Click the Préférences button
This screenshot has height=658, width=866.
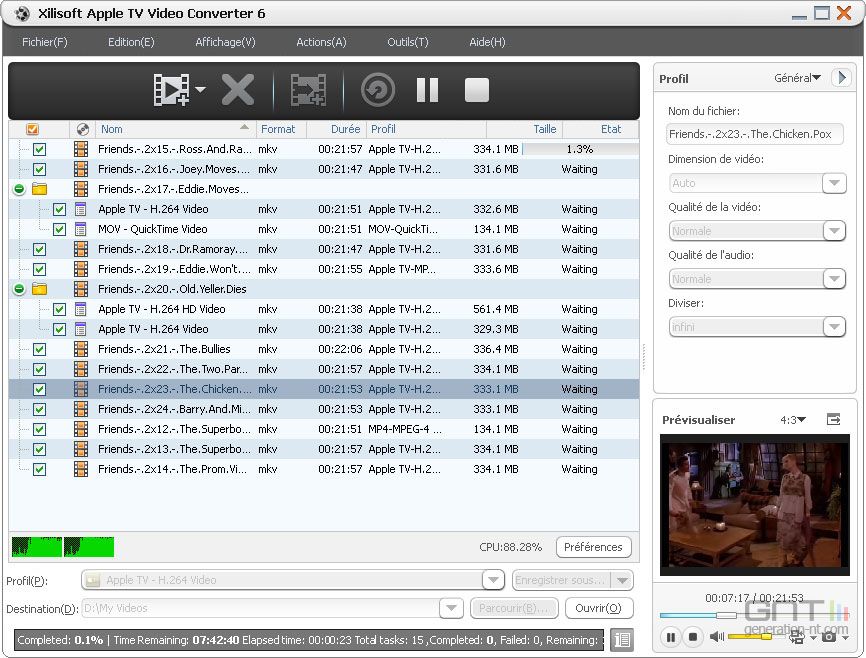(593, 547)
